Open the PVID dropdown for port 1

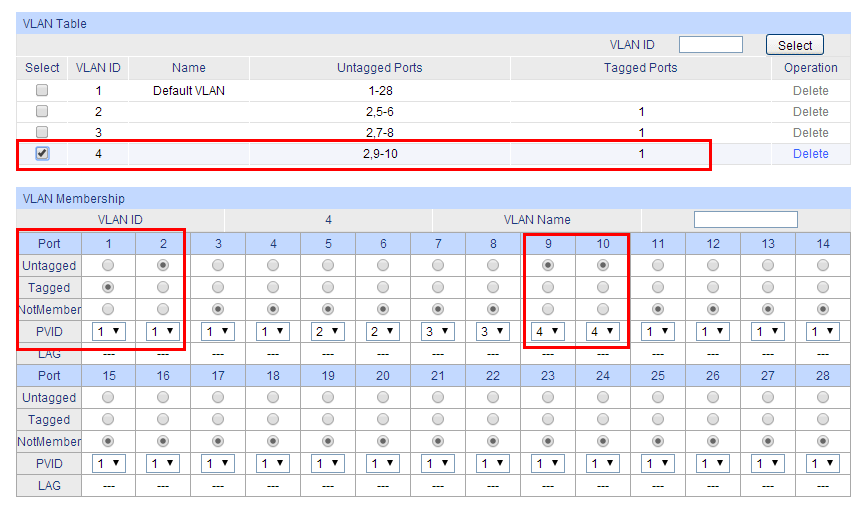coord(108,331)
